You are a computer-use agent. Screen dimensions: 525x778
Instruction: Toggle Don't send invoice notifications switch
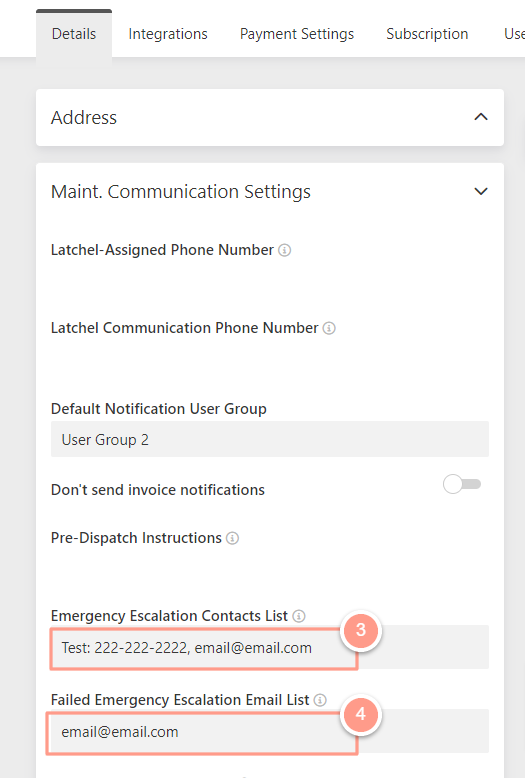[x=462, y=484]
